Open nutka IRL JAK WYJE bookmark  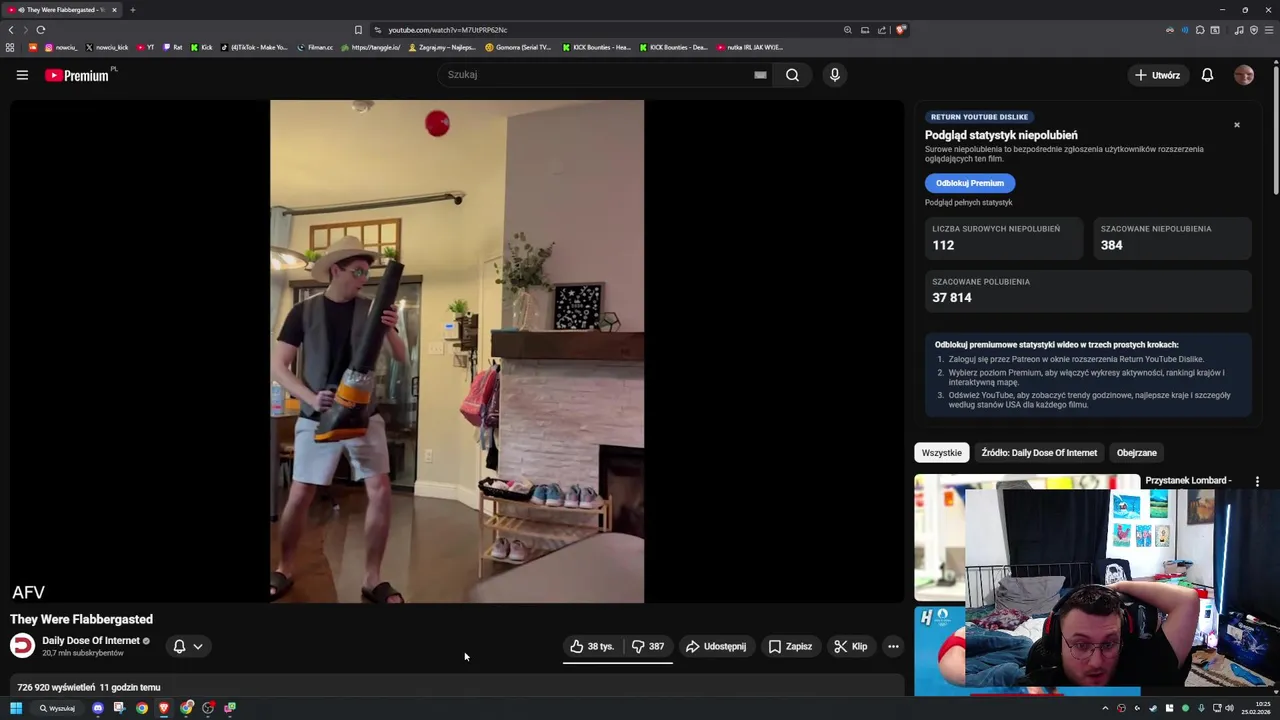(750, 47)
